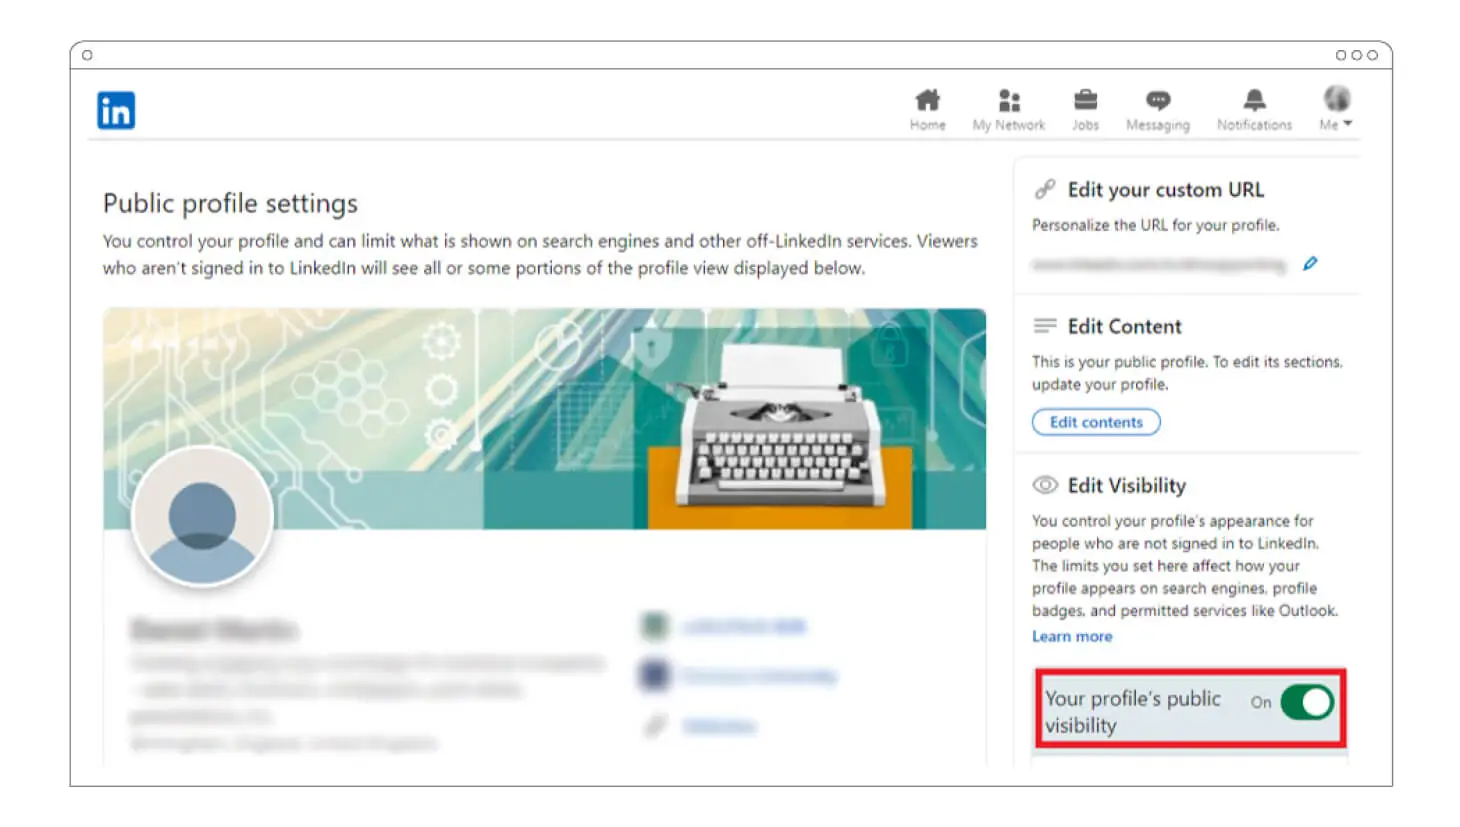Viewport: 1460px width, 827px height.
Task: Click the chain link icon beside custom URL
Action: click(1045, 189)
